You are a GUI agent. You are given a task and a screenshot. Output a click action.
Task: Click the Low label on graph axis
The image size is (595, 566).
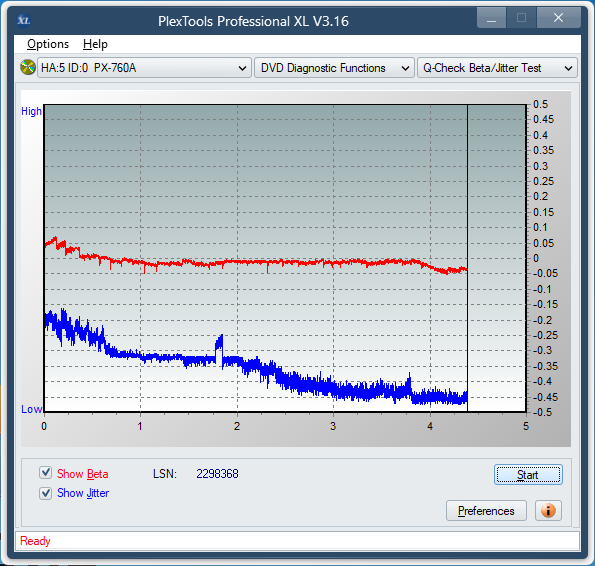click(x=31, y=409)
